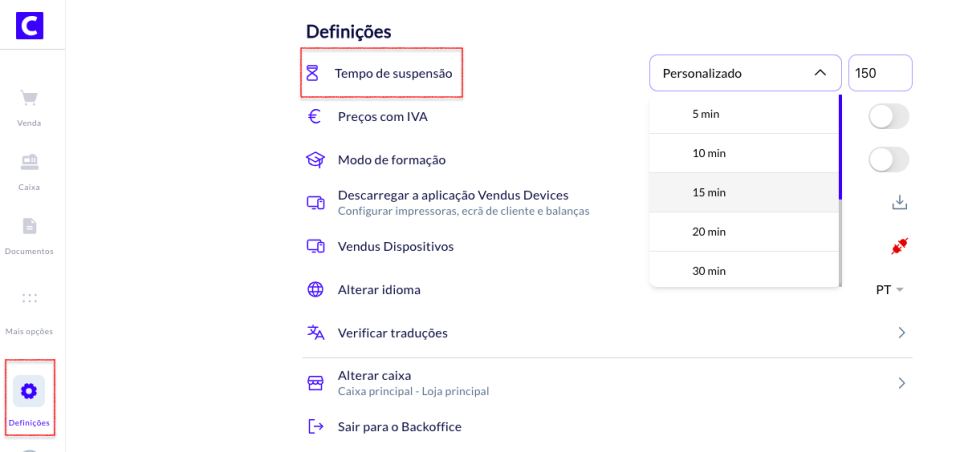Screen dimensions: 960x452
Task: Open the Caixa register icon
Action: coord(29,162)
